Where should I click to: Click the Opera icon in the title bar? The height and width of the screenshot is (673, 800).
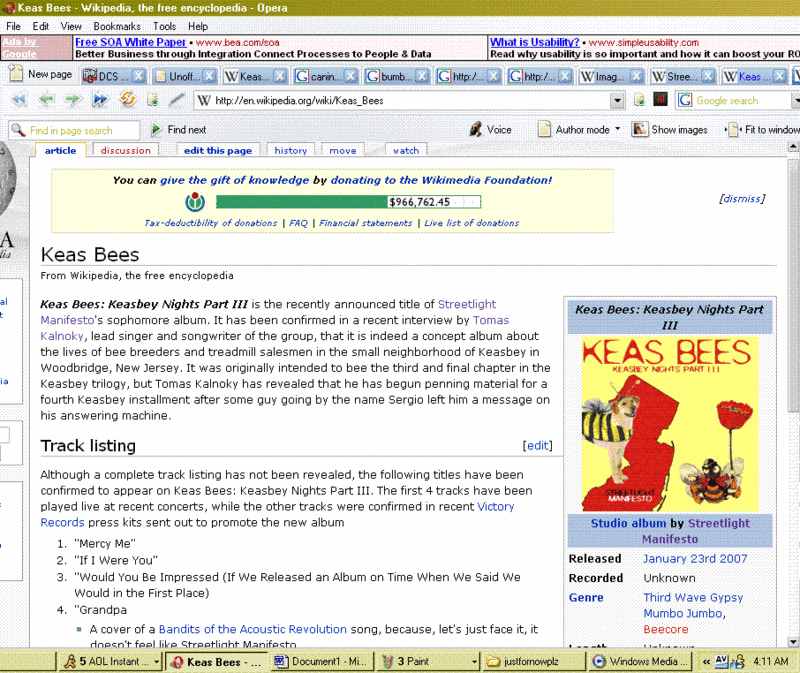pos(9,8)
